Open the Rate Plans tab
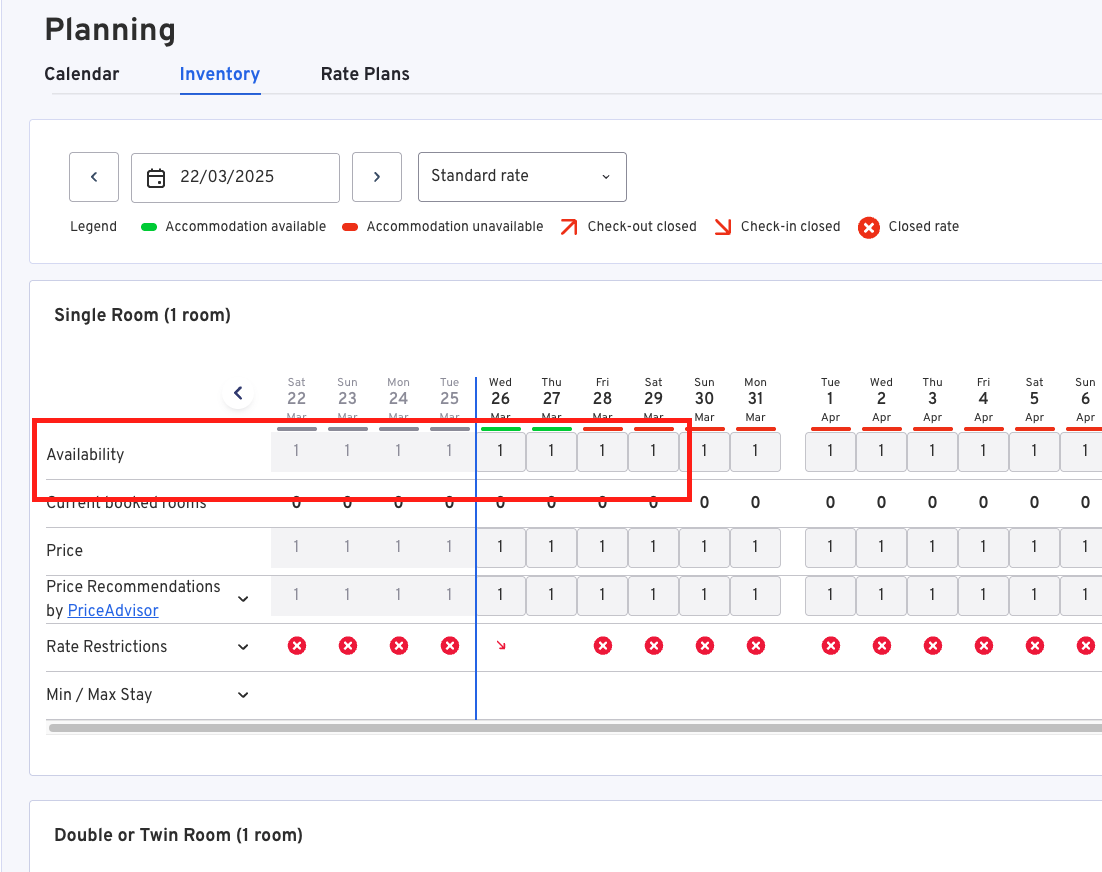The image size is (1102, 872). tap(365, 74)
